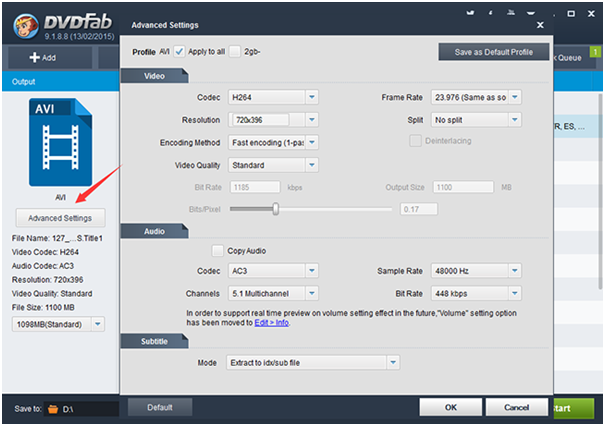Screen dimensions: 605x426
Task: Click the Advanced Settings button in sidebar
Action: tap(60, 218)
